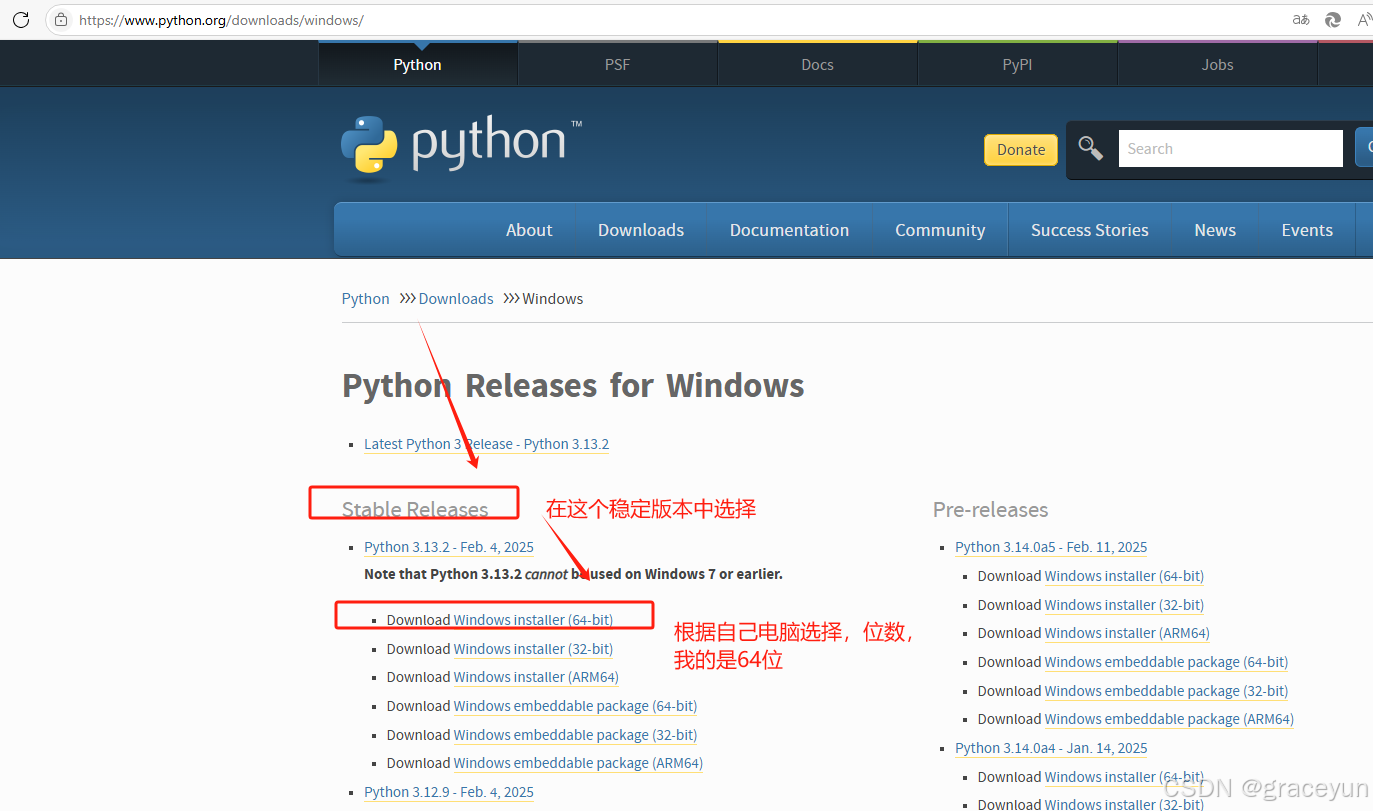Viewport: 1373px width, 811px height.
Task: Open the Community menu
Action: (x=940, y=230)
